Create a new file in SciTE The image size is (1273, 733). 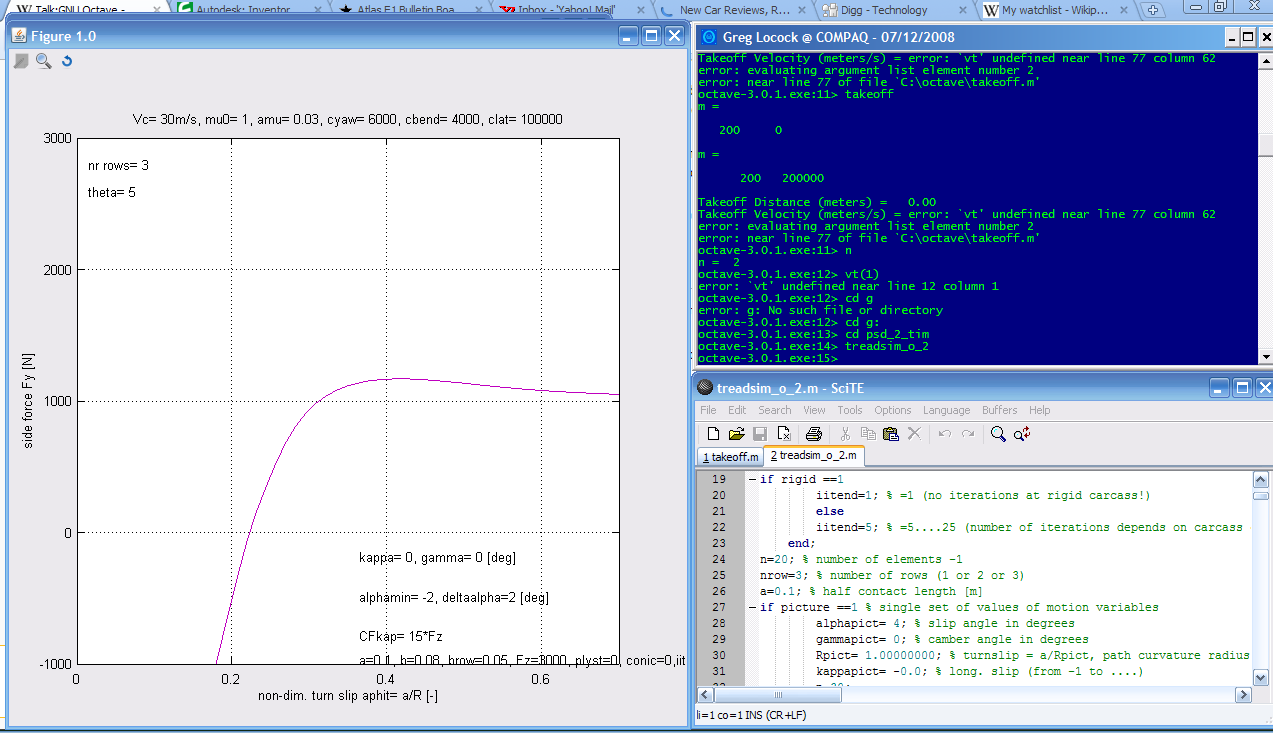713,434
